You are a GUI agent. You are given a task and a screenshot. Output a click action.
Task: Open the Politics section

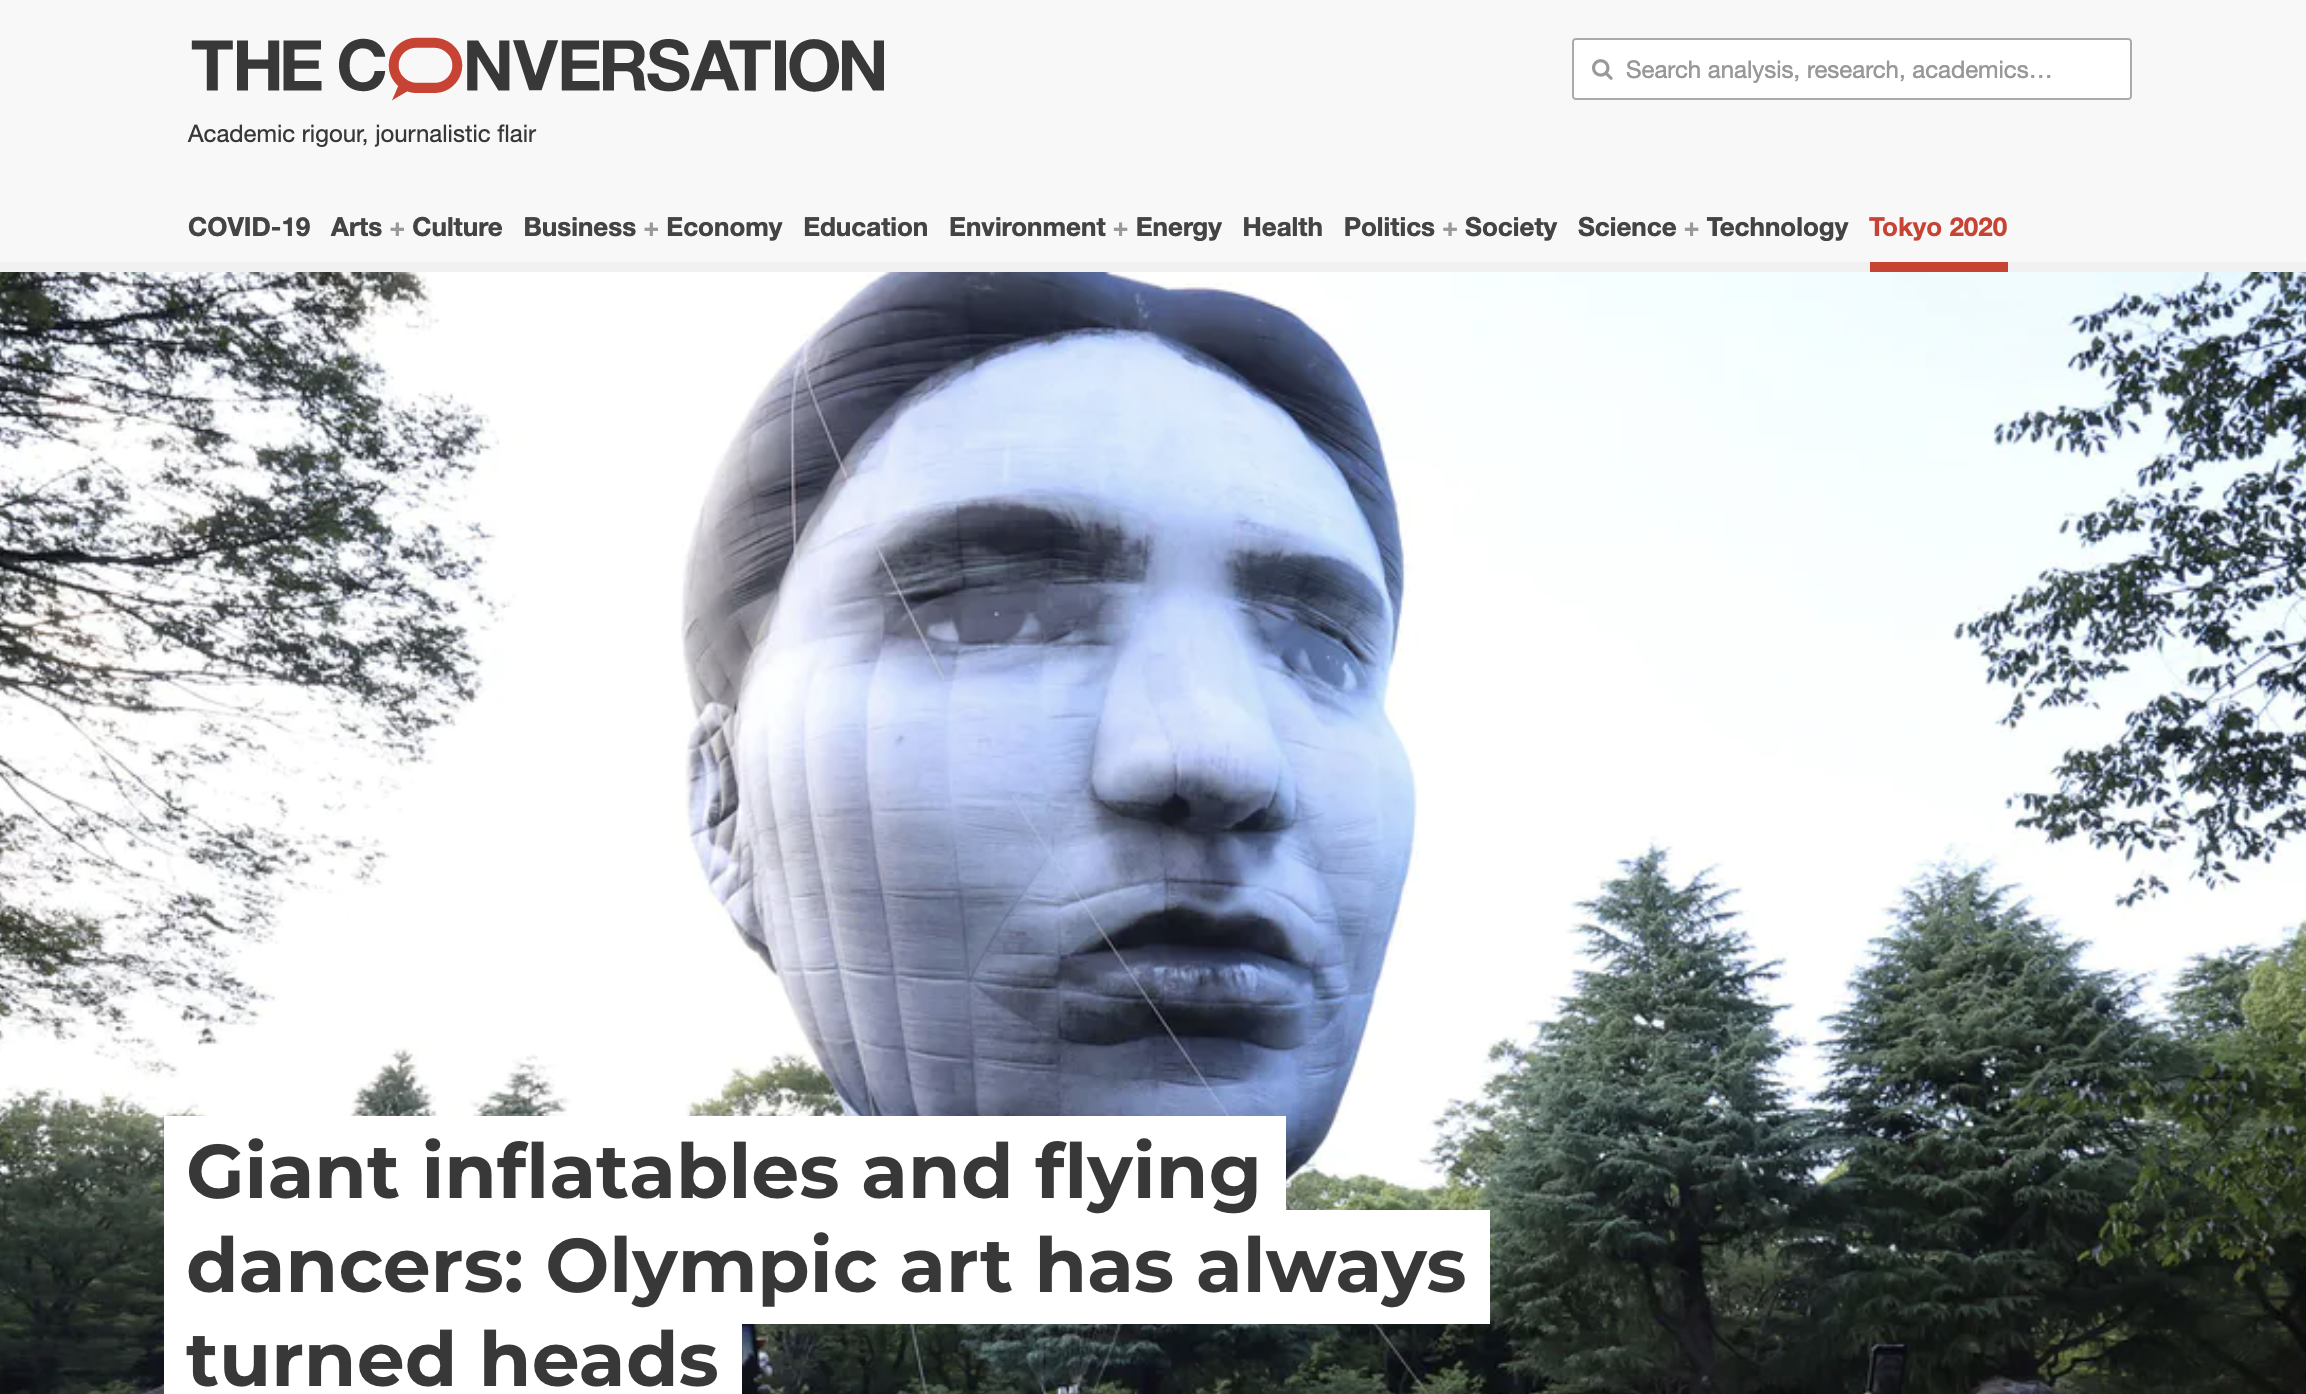tap(1389, 227)
